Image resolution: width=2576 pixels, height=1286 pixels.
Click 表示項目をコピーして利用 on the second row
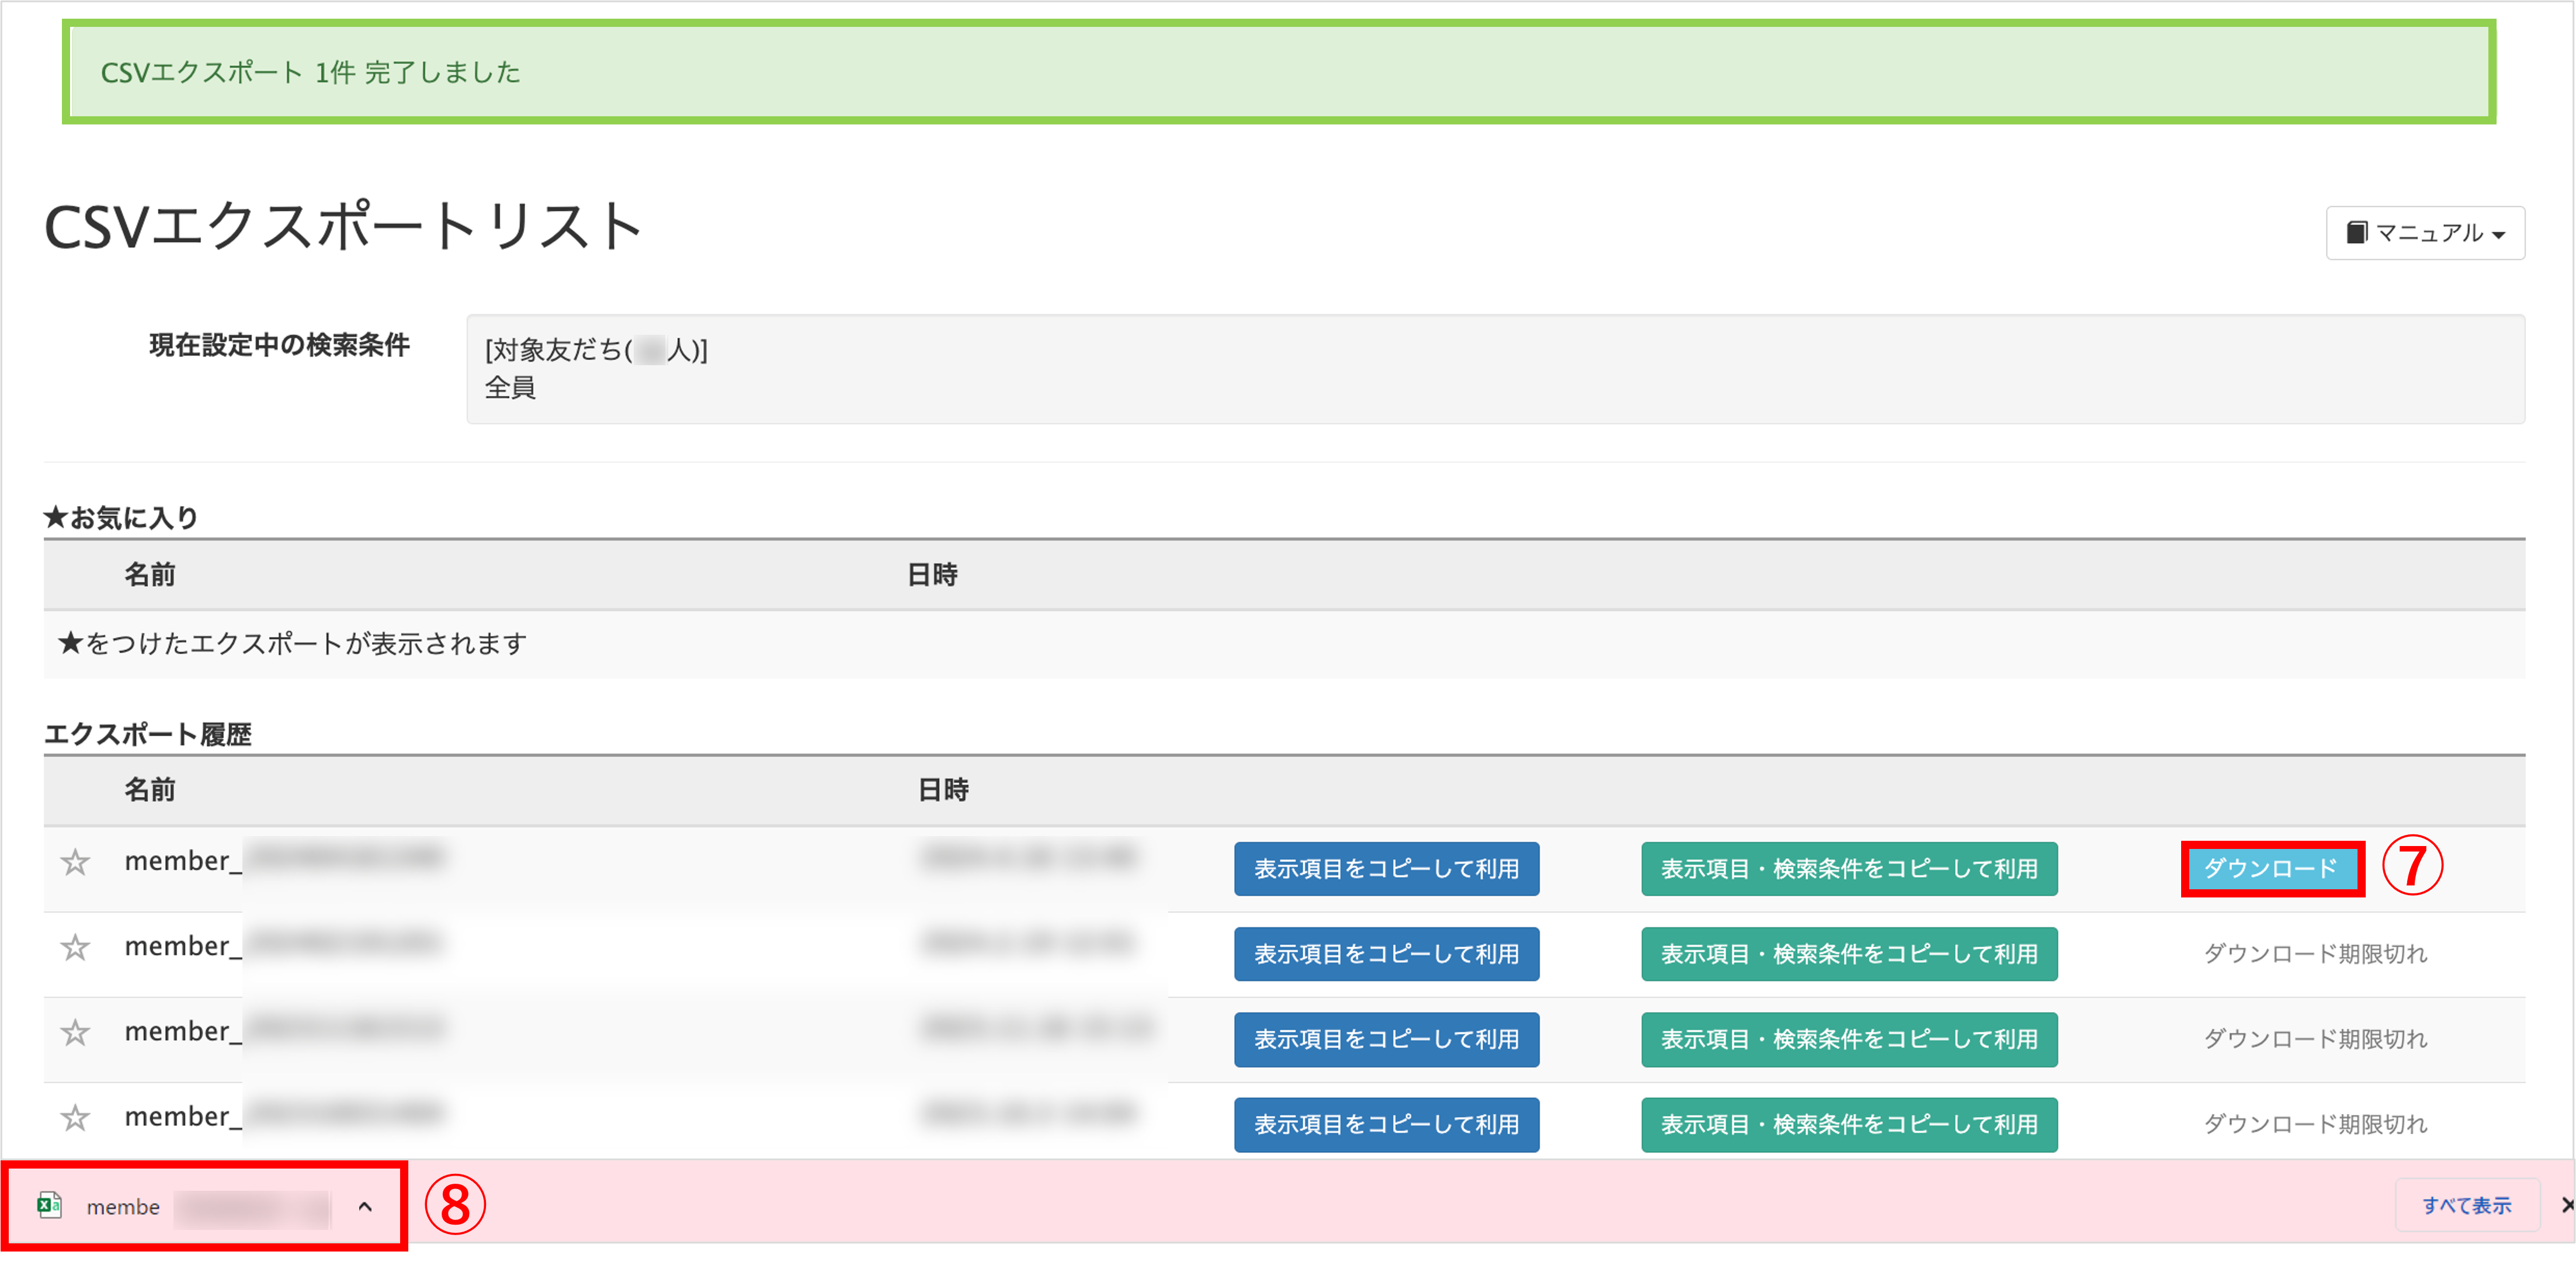click(1386, 954)
